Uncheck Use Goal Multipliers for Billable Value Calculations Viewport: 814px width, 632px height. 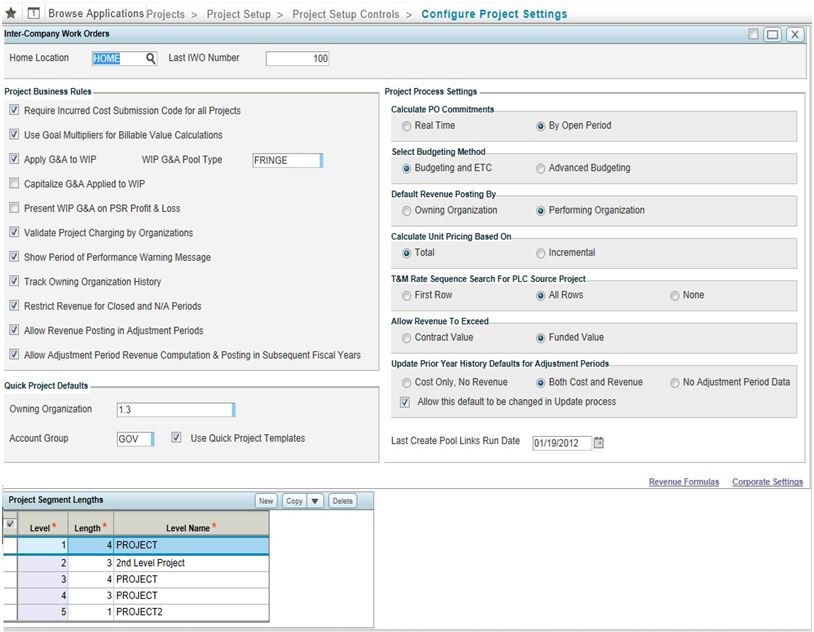pos(14,135)
